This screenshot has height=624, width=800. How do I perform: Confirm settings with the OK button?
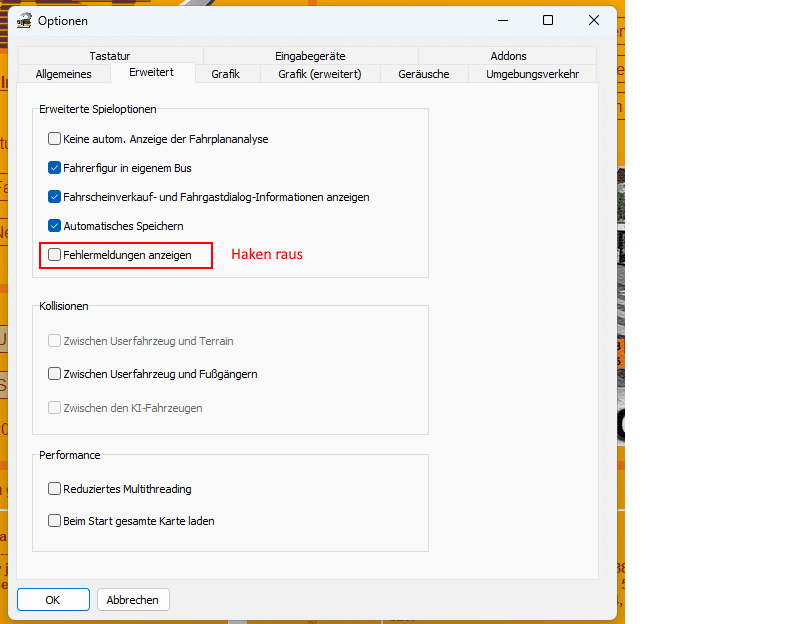click(53, 600)
